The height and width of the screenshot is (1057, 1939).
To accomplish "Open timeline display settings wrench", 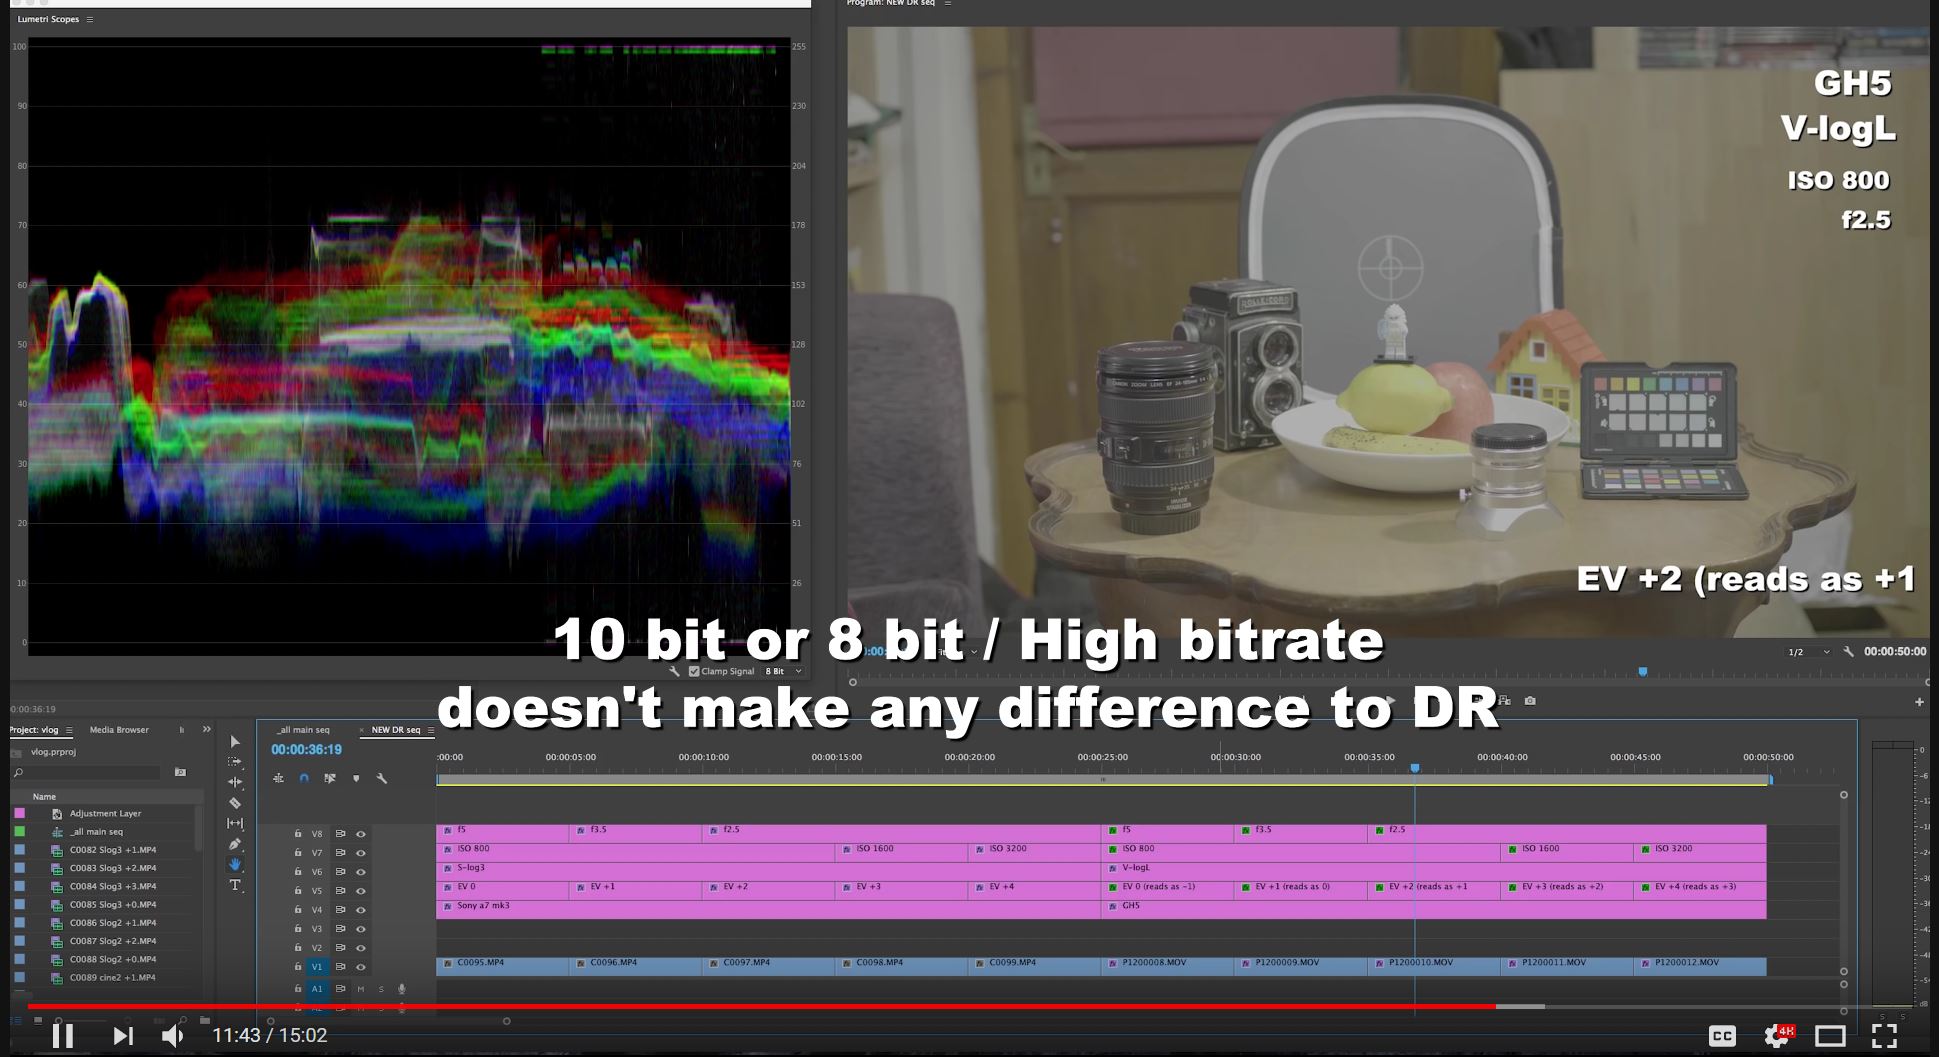I will coord(381,778).
